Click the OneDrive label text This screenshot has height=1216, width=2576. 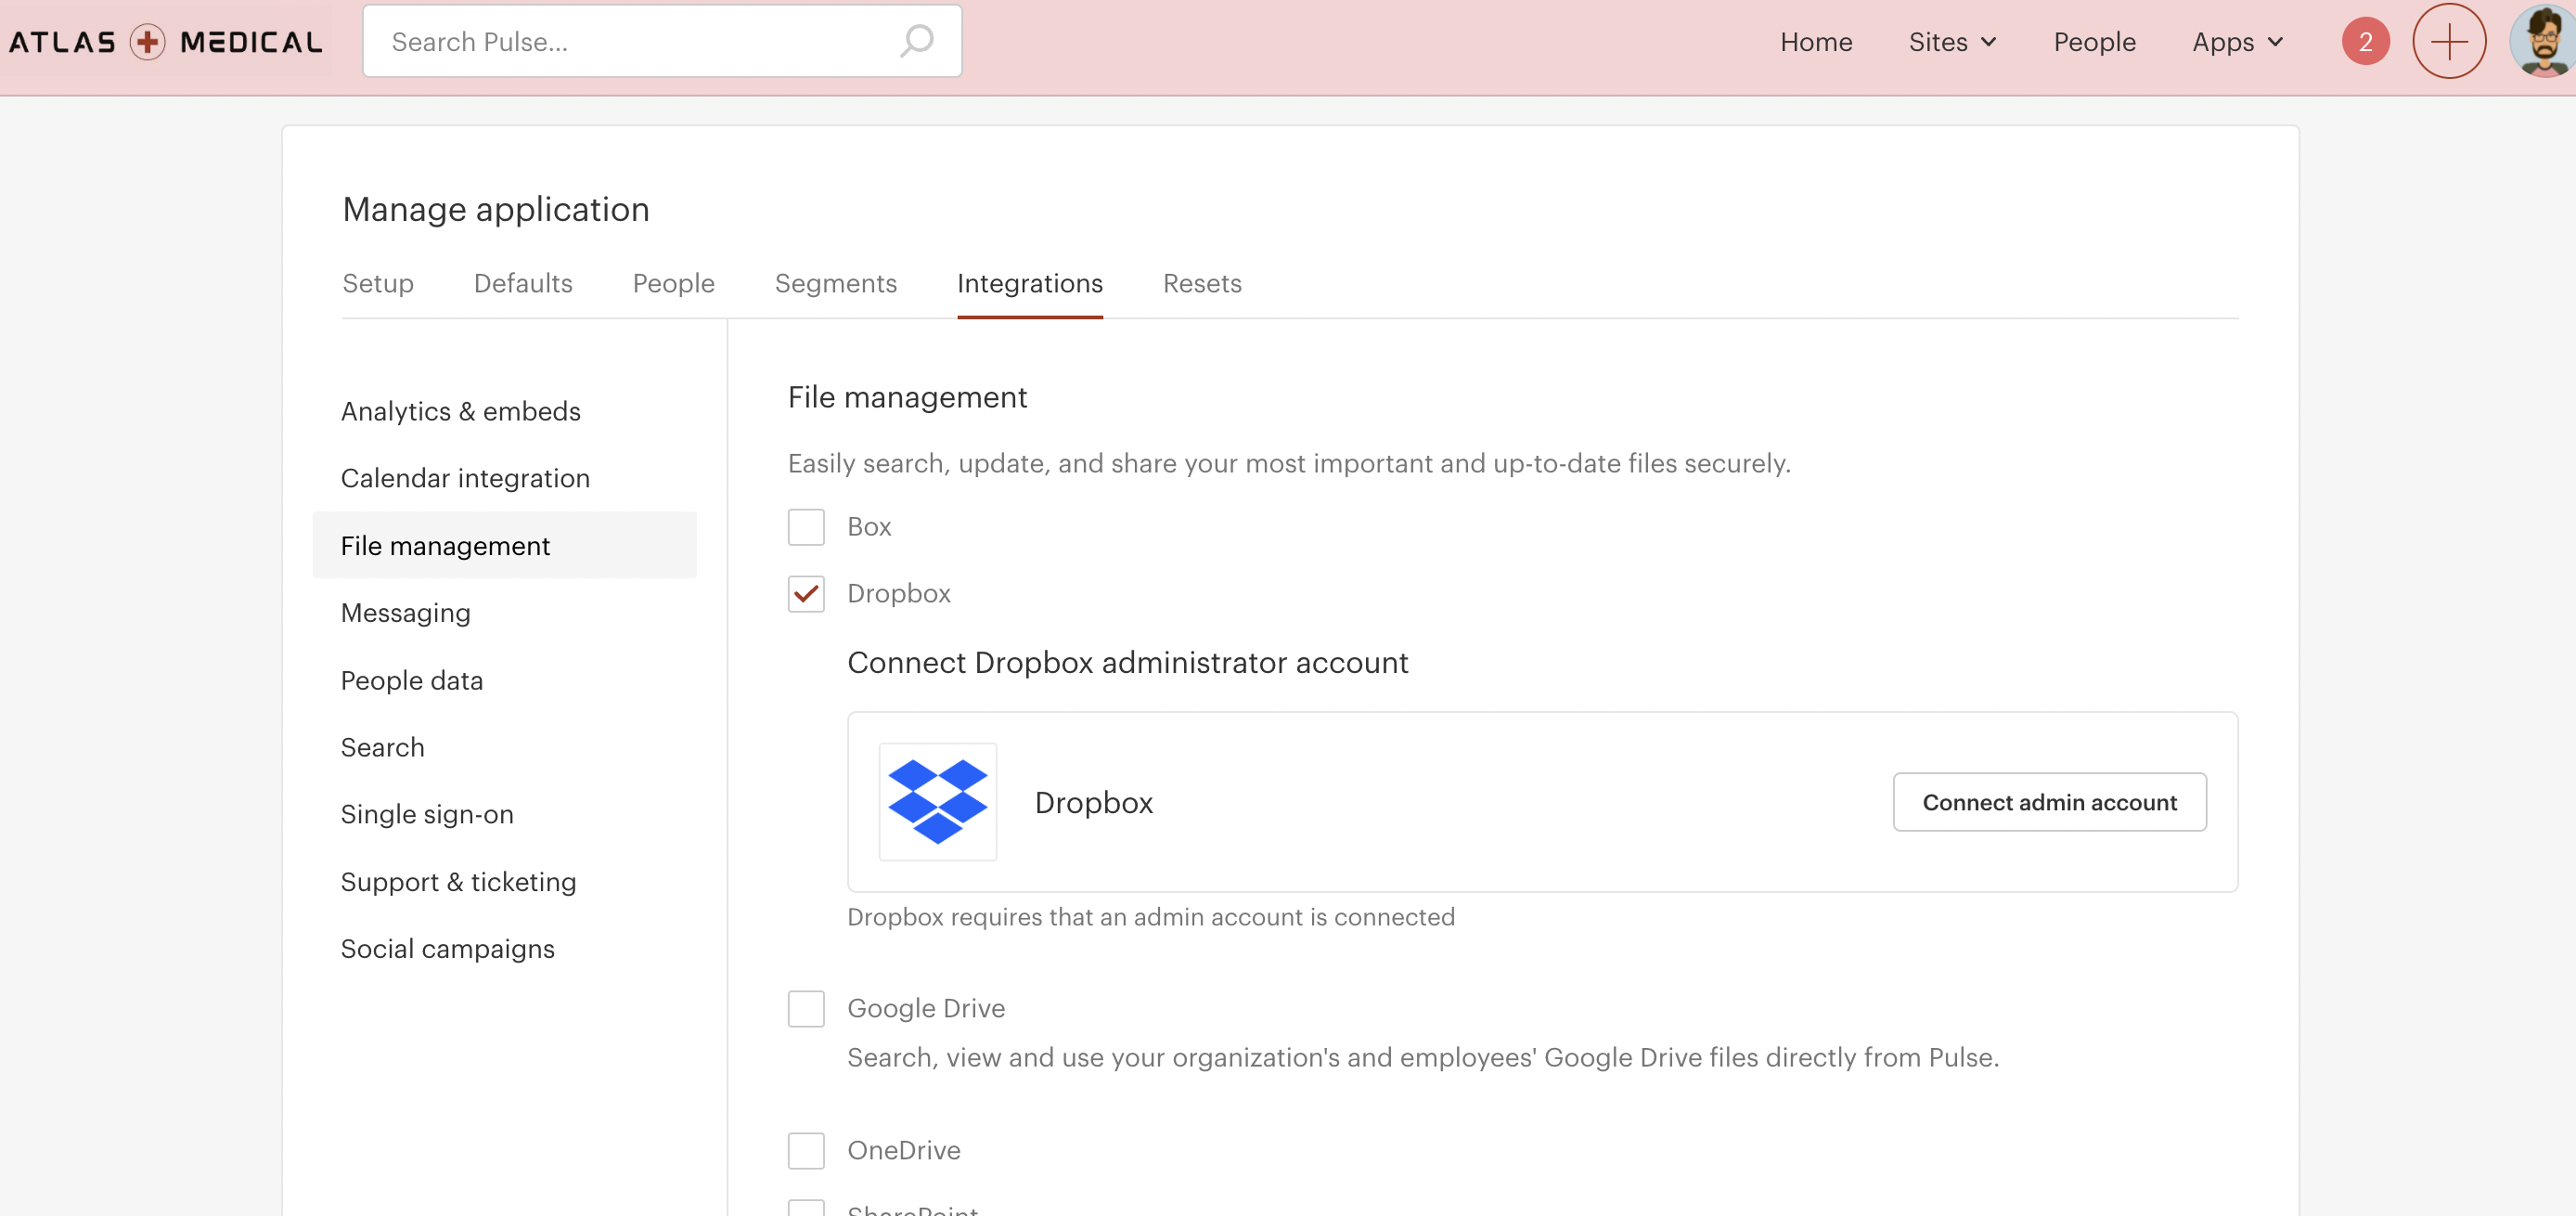904,1151
